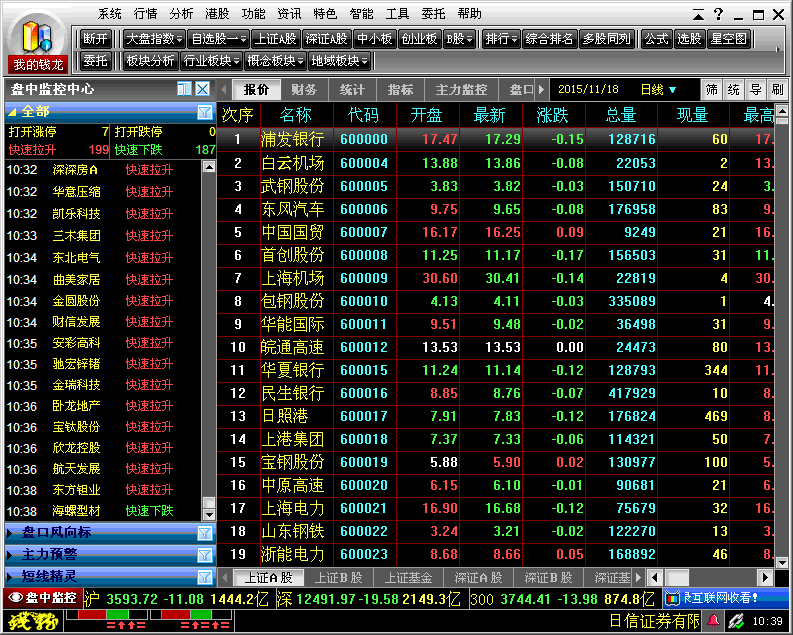Viewport: 793px width, 635px height.
Task: Open the 排行 dropdown
Action: tap(501, 39)
